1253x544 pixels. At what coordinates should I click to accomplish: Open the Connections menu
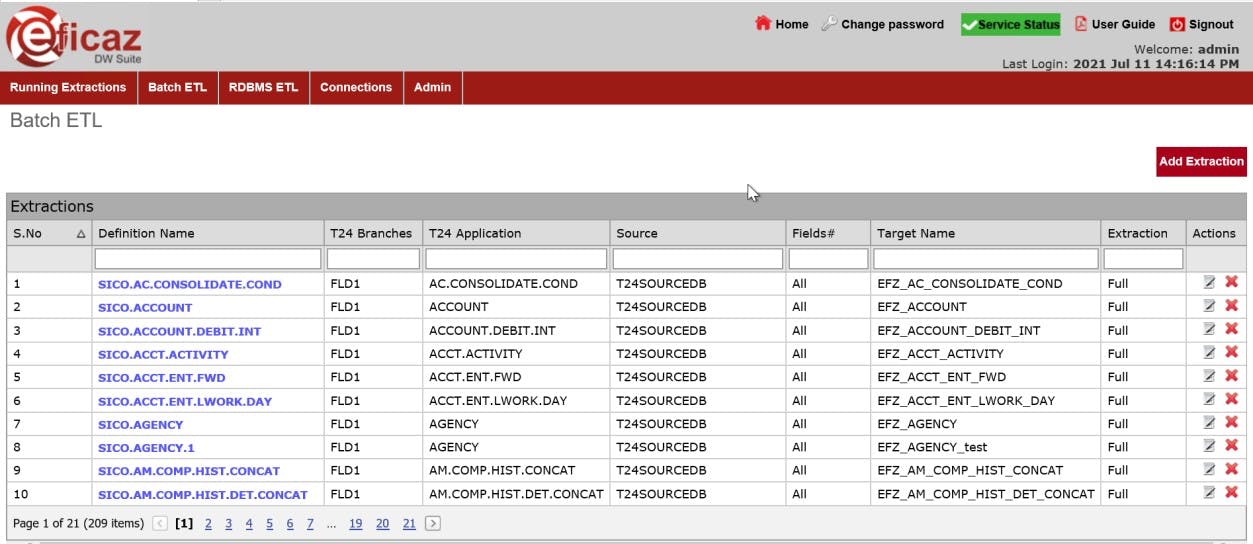[355, 87]
